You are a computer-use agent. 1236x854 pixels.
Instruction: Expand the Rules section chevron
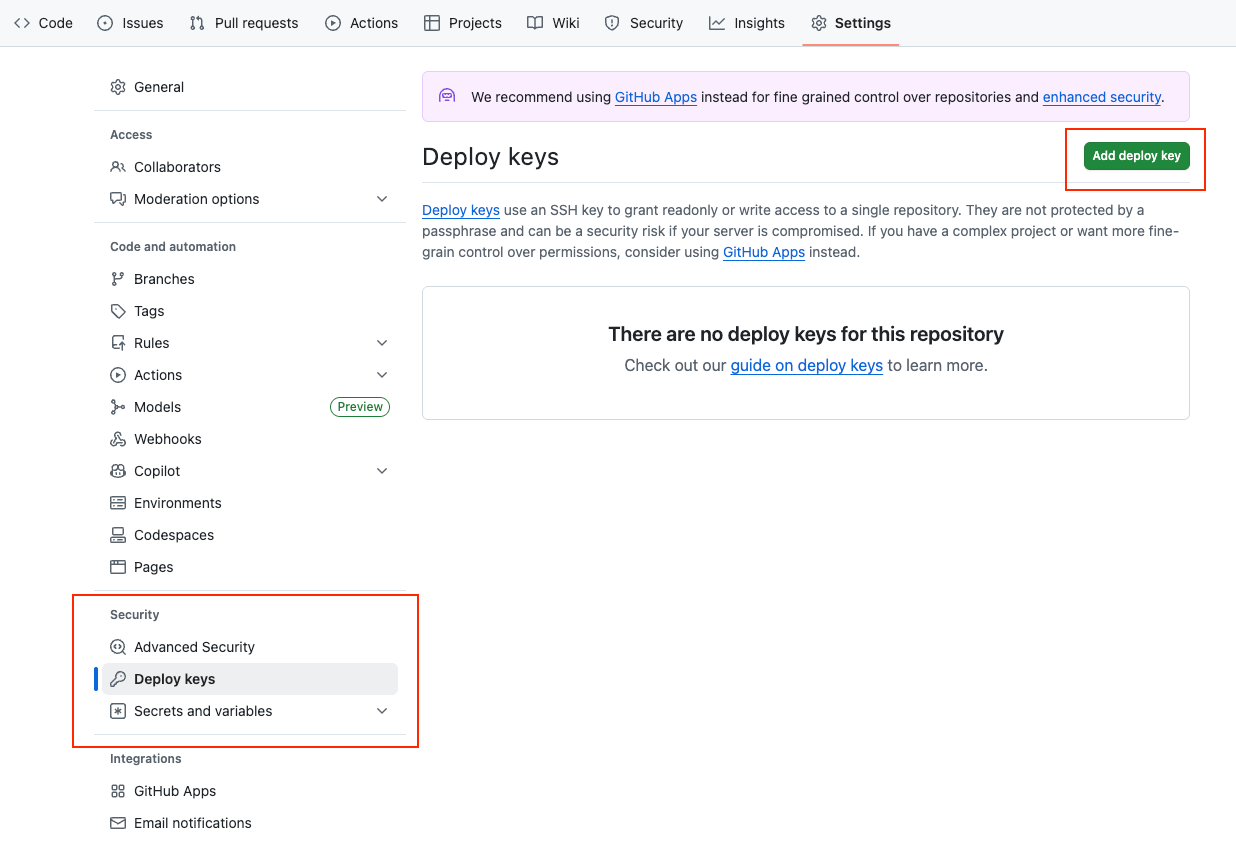click(x=382, y=343)
